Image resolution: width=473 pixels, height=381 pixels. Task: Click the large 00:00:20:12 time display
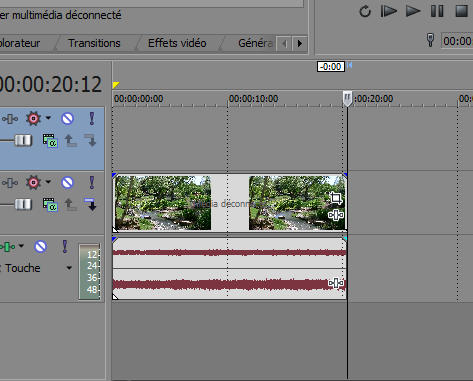(x=50, y=84)
